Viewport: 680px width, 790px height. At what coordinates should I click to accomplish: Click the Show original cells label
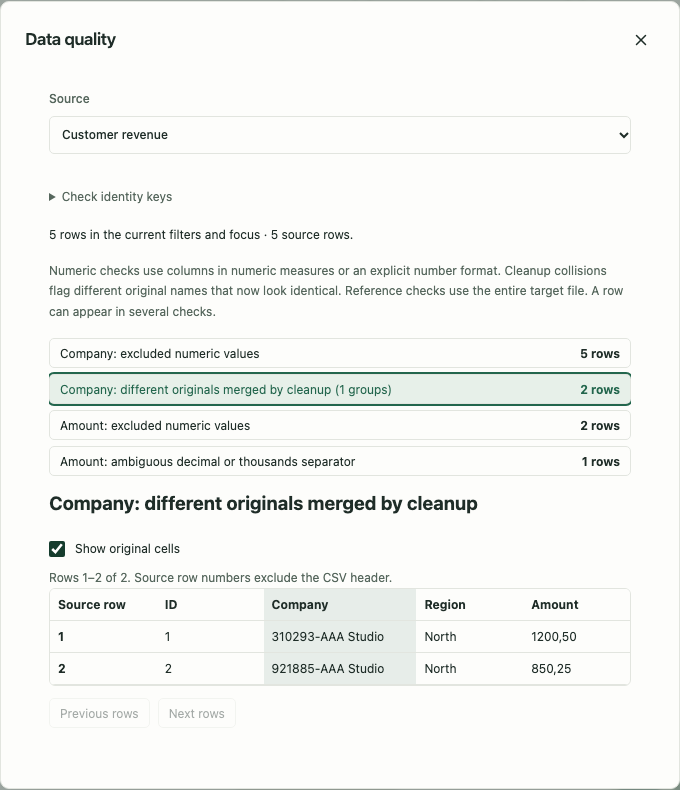point(127,549)
